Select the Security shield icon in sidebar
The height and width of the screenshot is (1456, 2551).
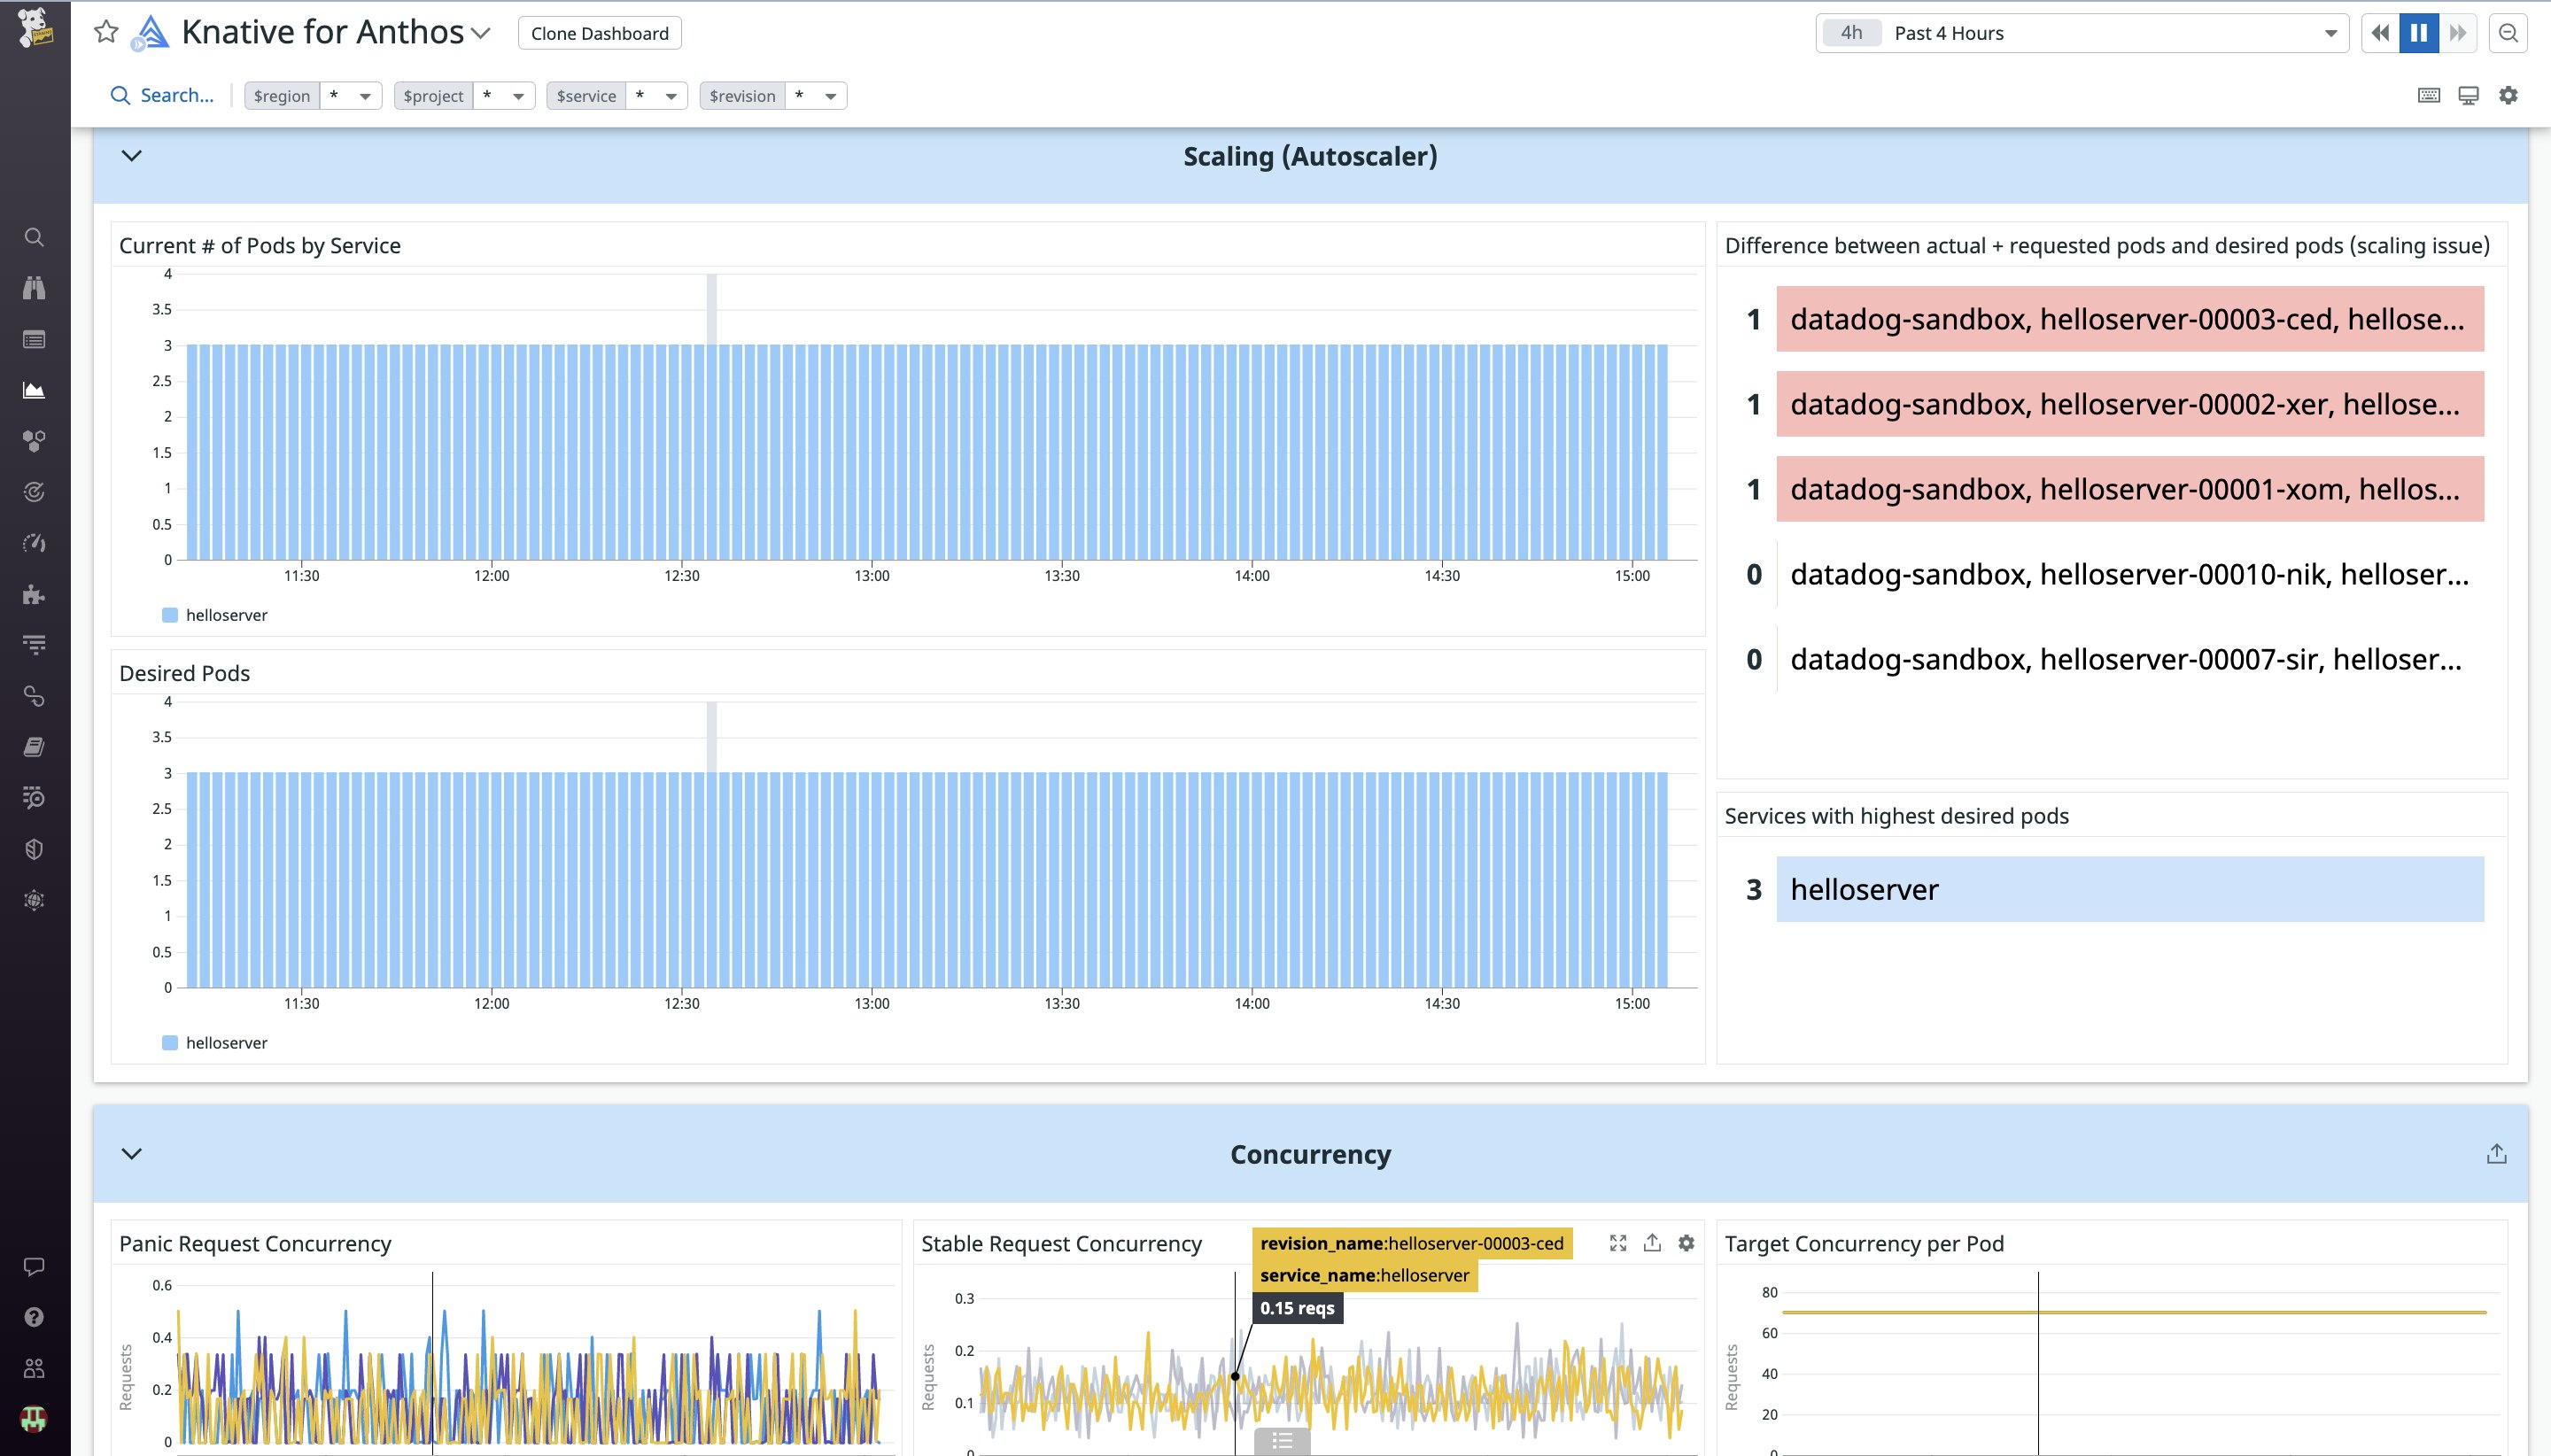34,848
